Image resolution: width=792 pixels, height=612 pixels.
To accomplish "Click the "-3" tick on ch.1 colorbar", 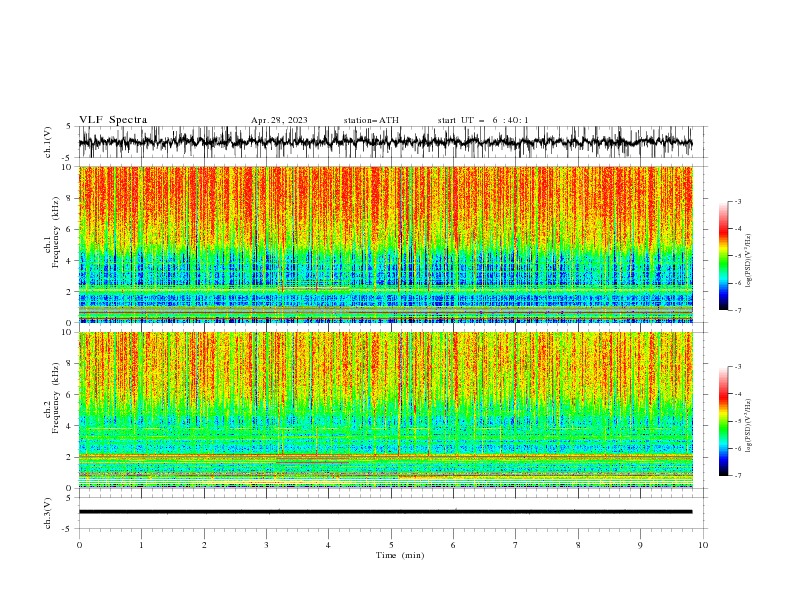I will coord(737,201).
